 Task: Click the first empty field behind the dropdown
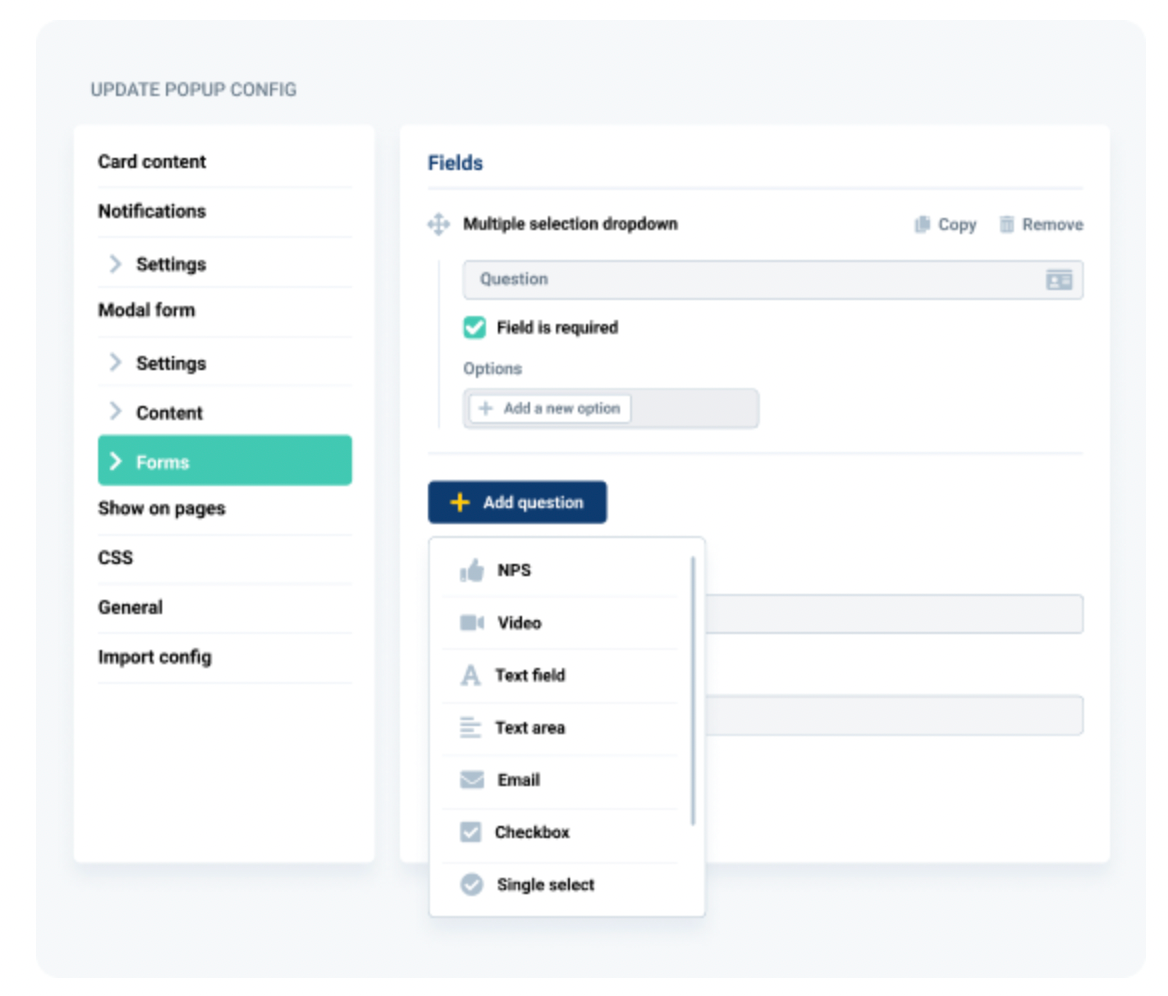pyautogui.click(x=895, y=614)
